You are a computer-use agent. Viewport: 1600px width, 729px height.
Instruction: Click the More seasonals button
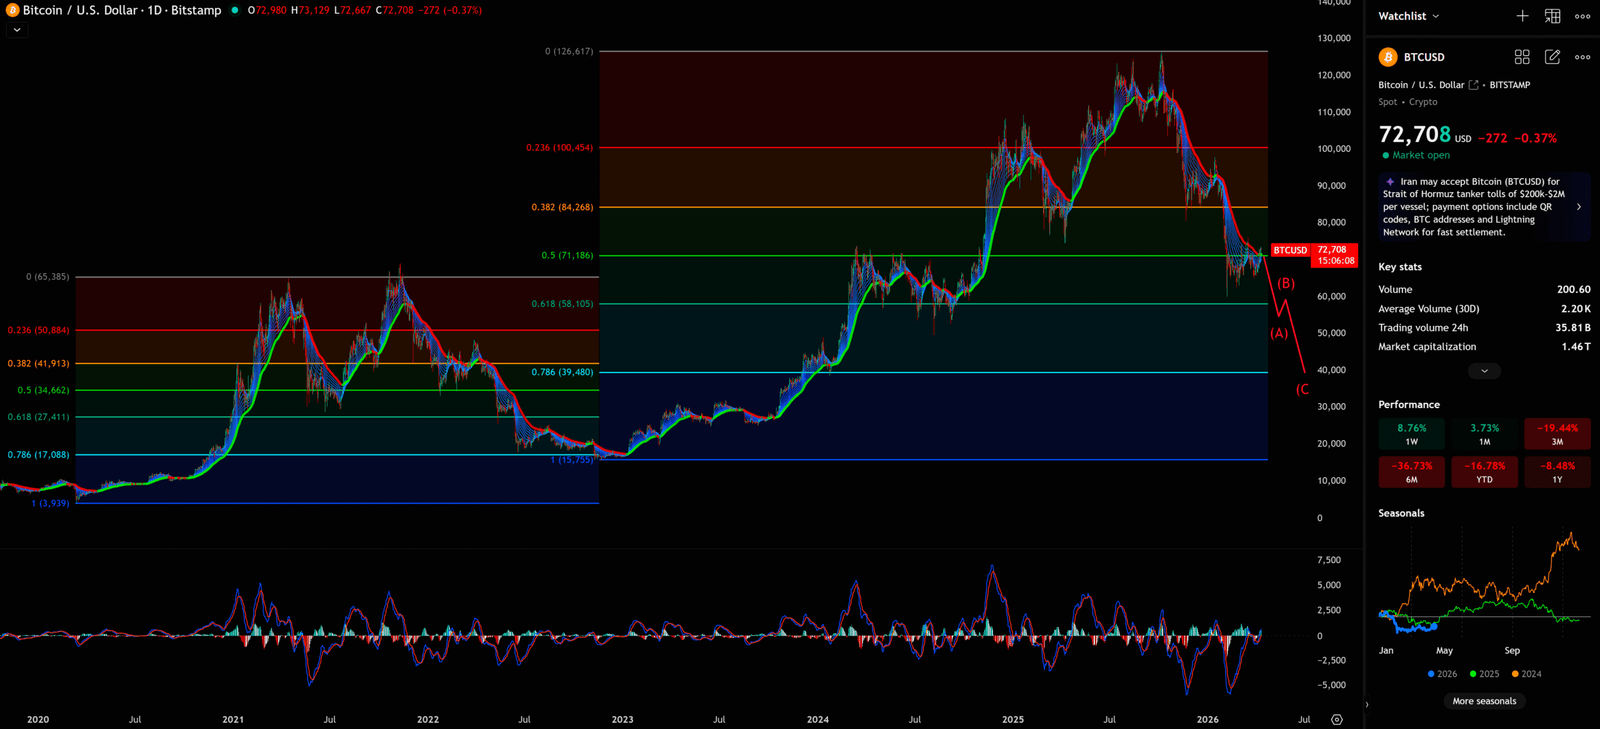pos(1484,701)
